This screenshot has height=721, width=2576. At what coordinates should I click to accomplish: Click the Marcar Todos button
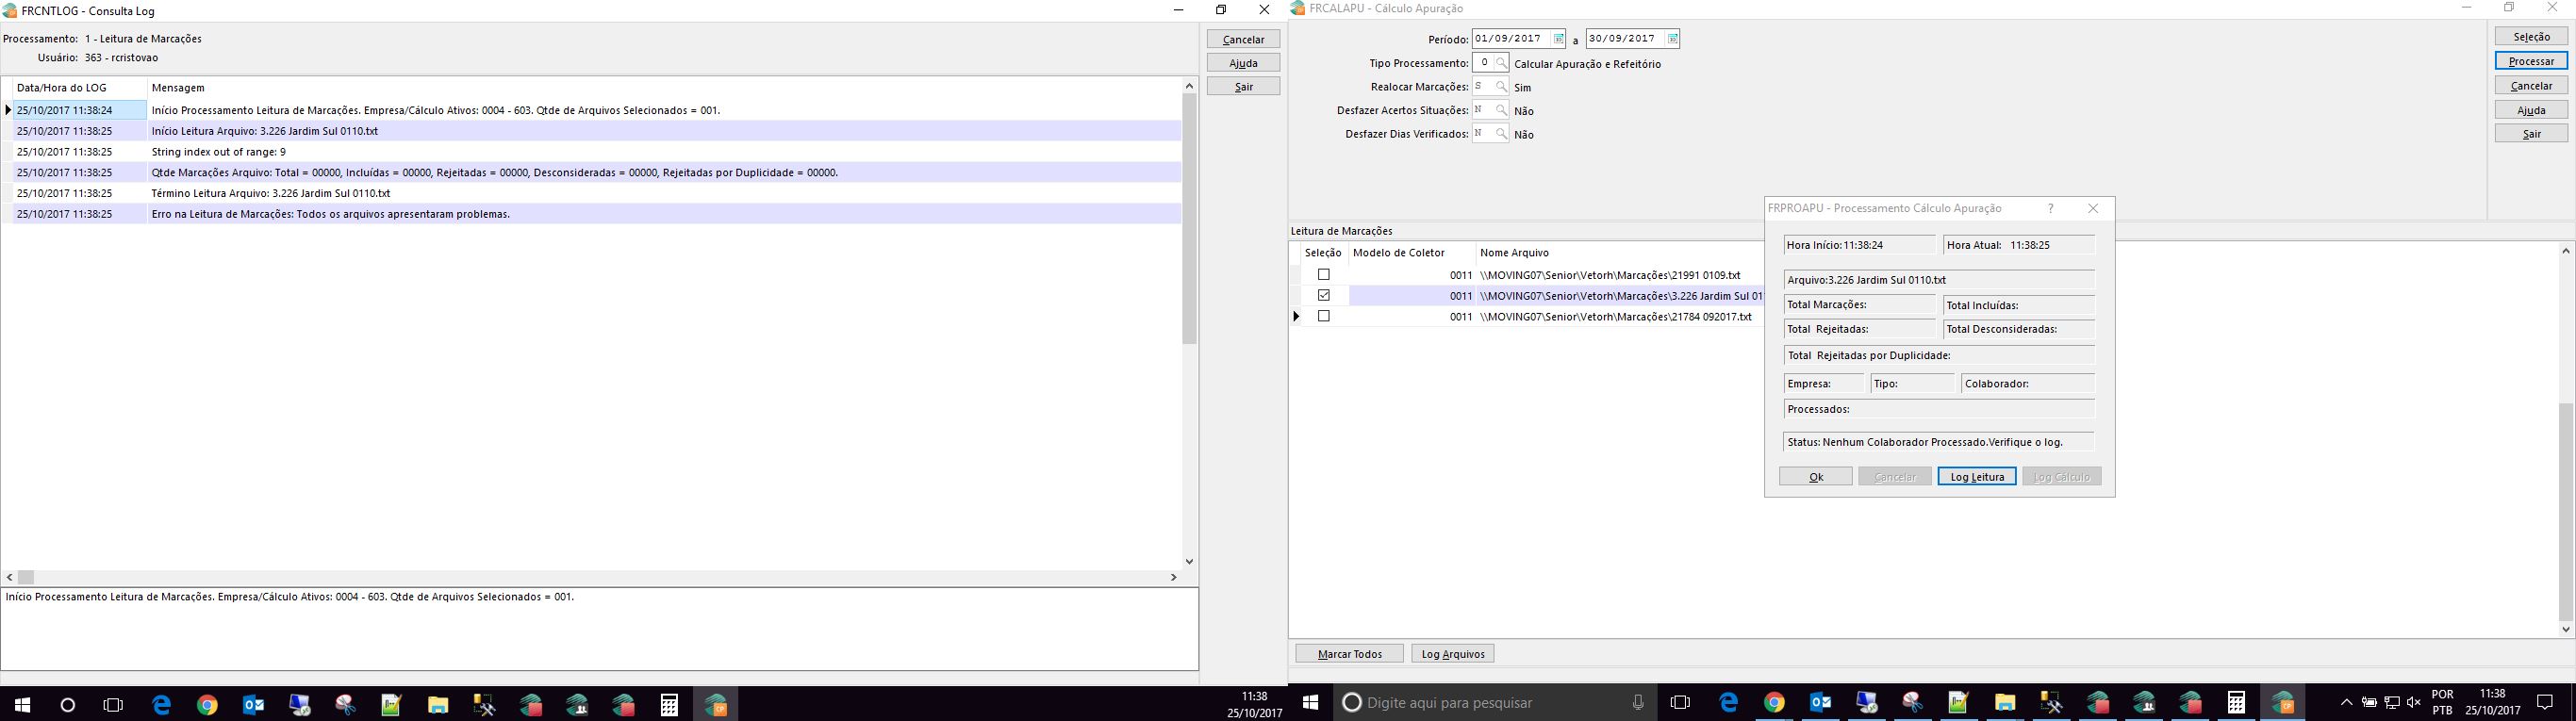pos(1349,654)
